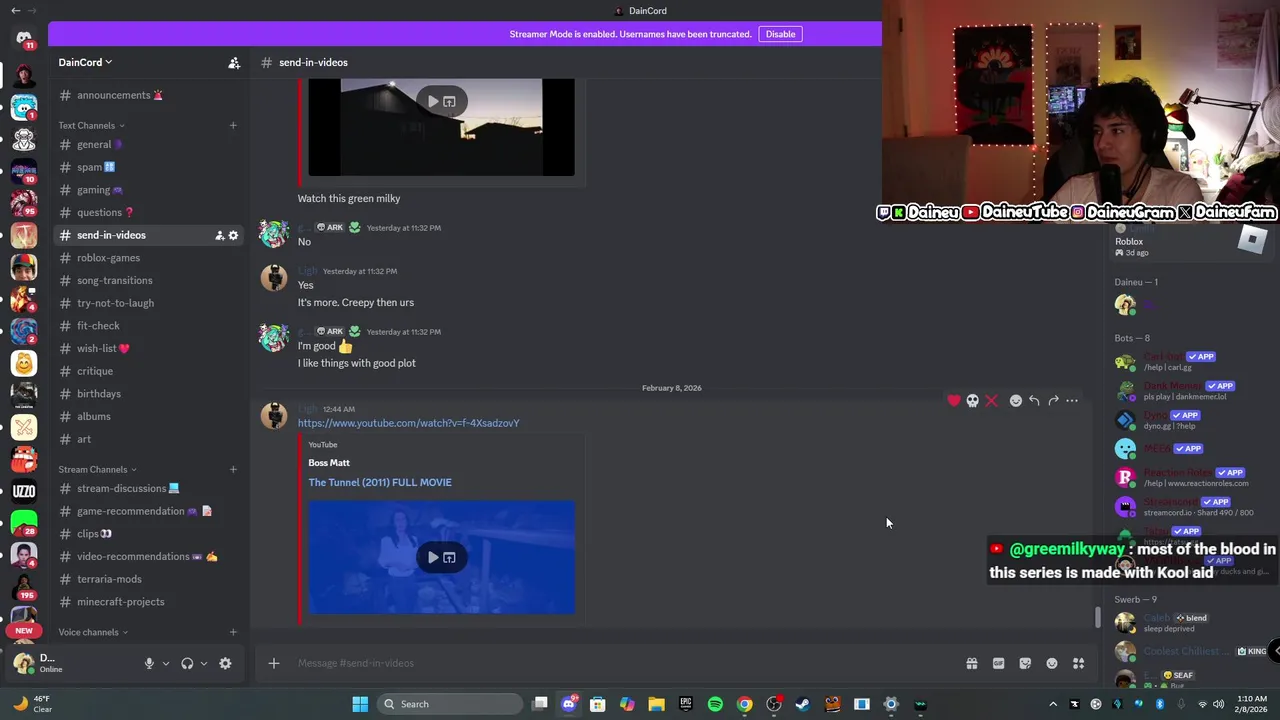Open Google Chrome from the taskbar

click(x=745, y=704)
